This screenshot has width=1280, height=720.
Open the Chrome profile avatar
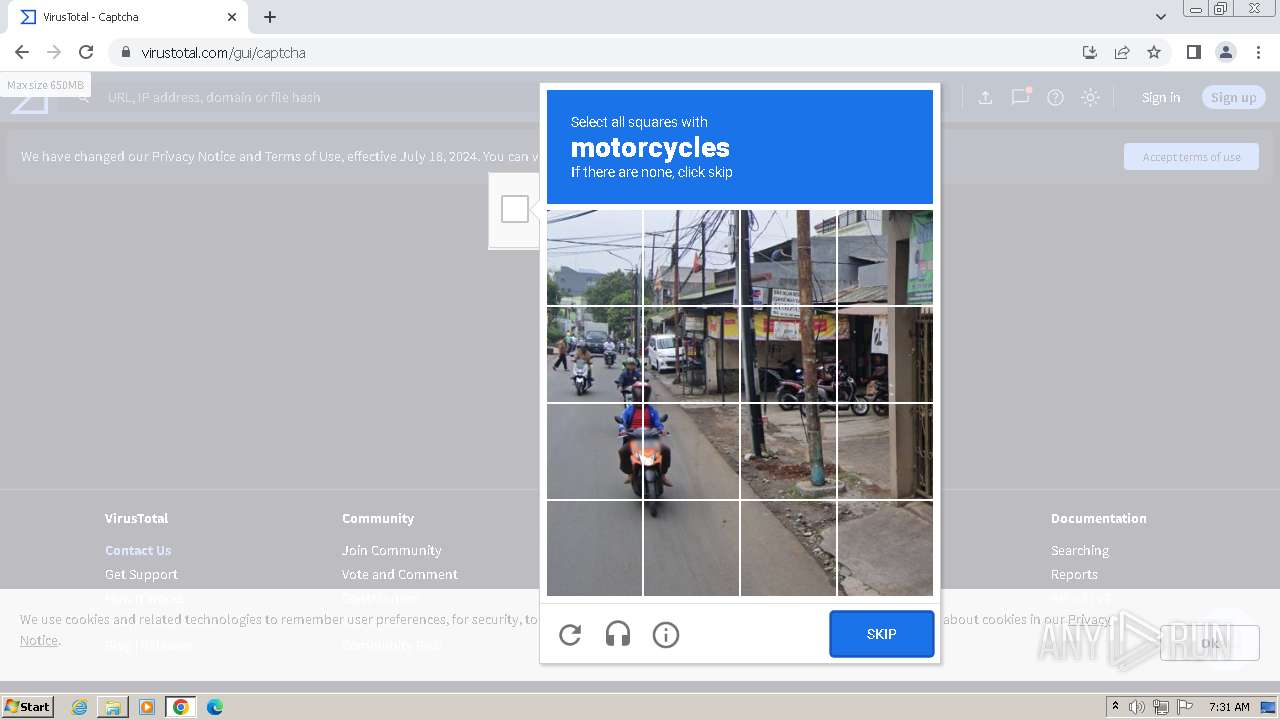click(x=1226, y=52)
